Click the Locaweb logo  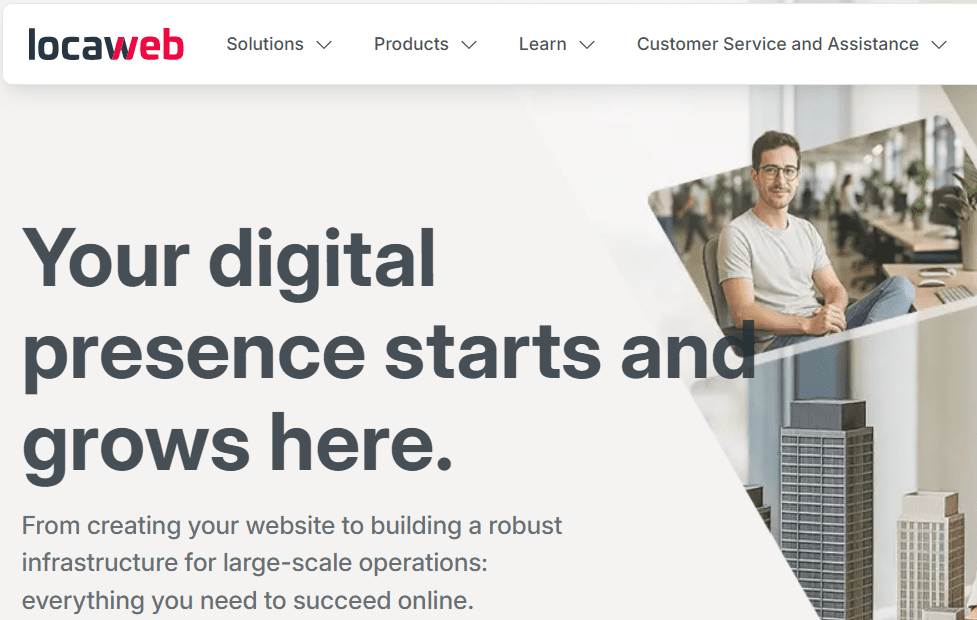106,45
